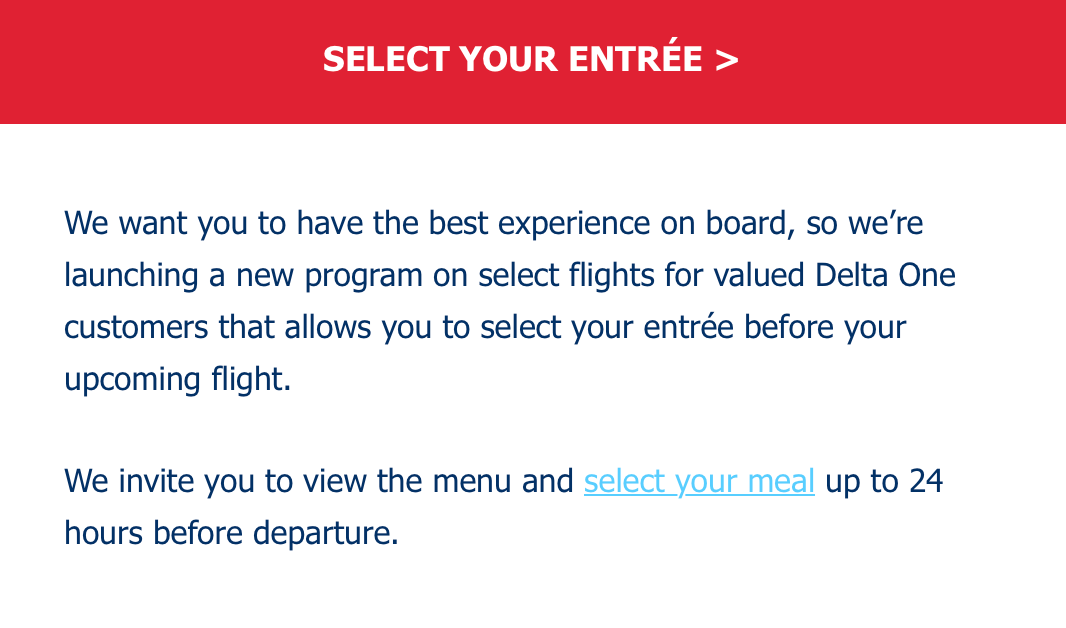The width and height of the screenshot is (1066, 628).
Task: Click the > arrow in the red banner
Action: click(x=727, y=60)
